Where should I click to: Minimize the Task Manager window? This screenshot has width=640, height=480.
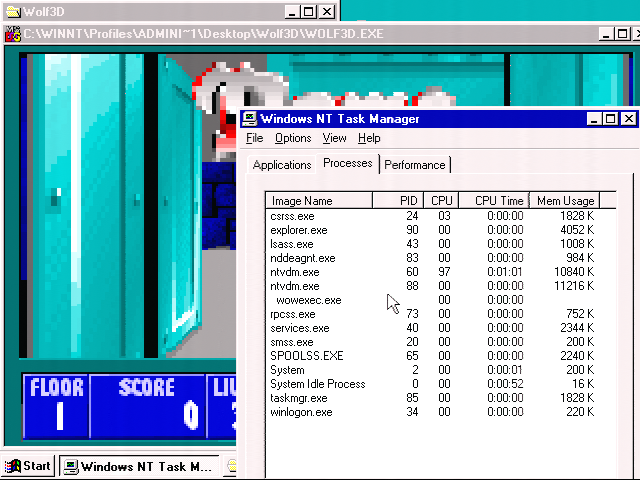pyautogui.click(x=594, y=119)
